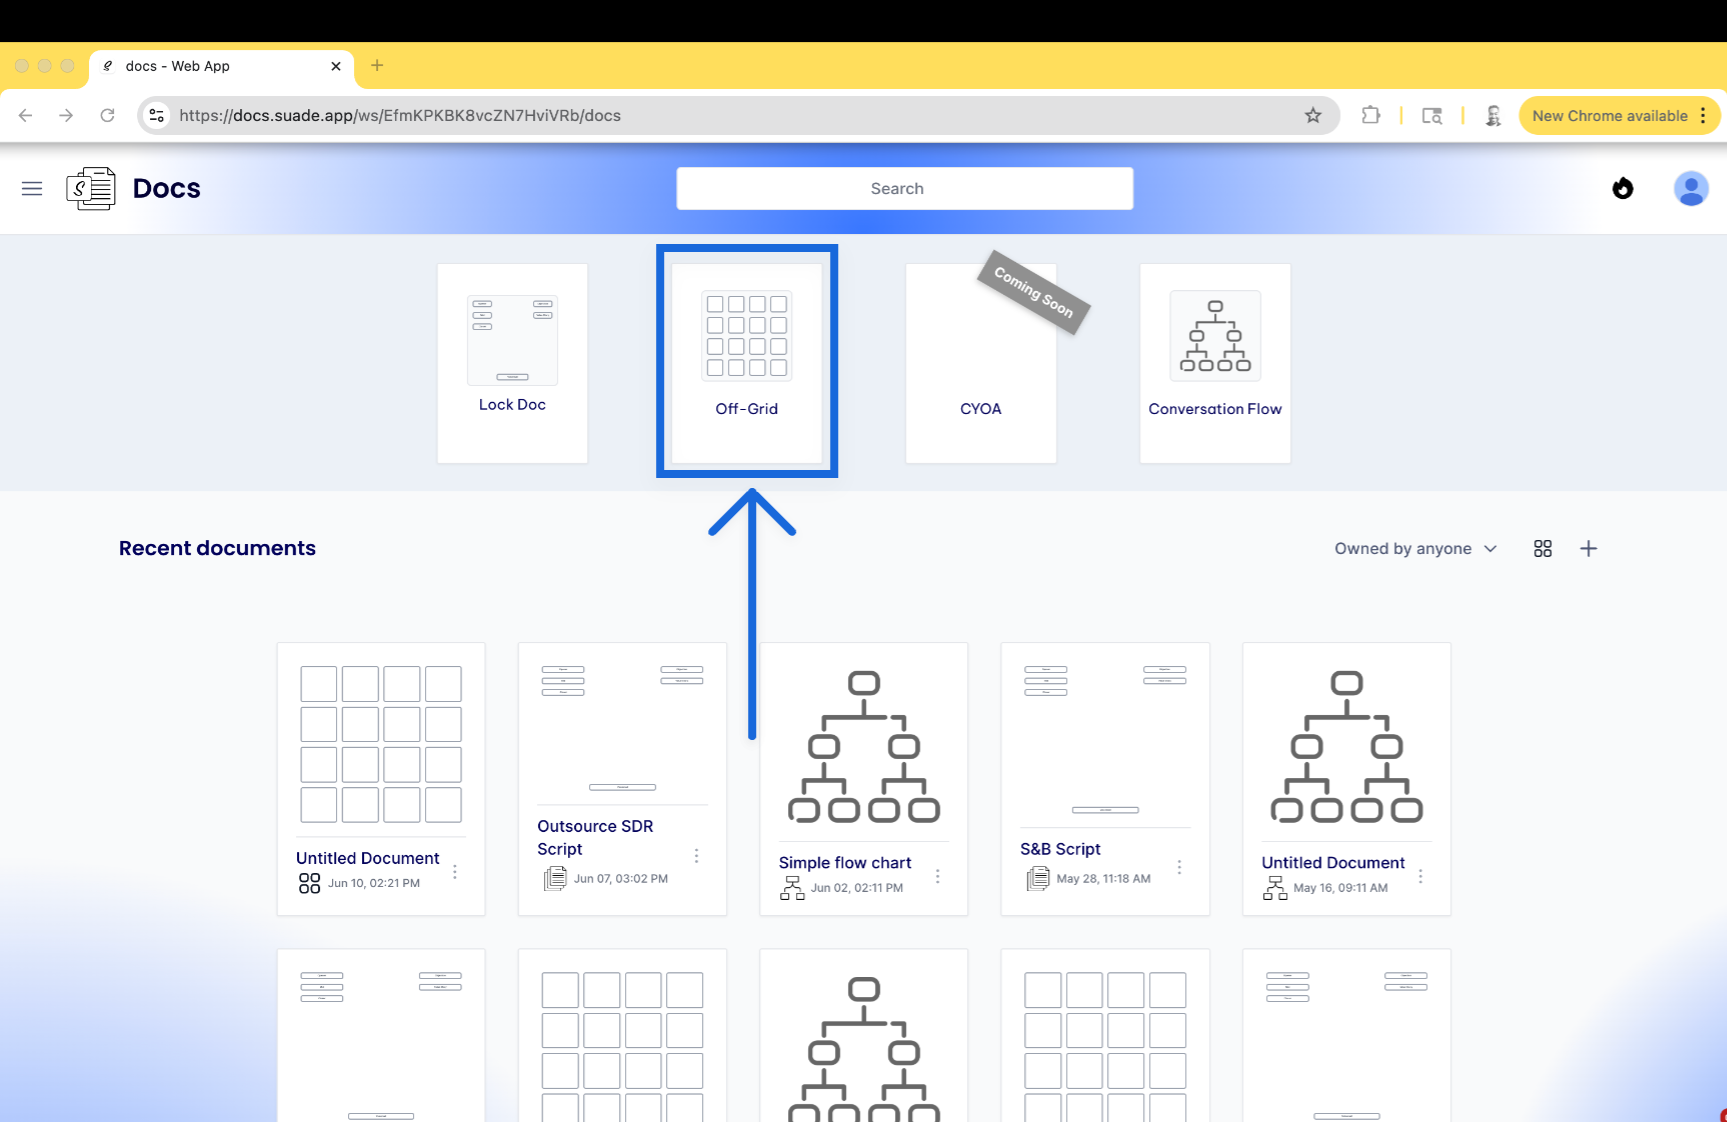Image resolution: width=1727 pixels, height=1122 pixels.
Task: Open options menu for Outsource SDR Script
Action: tap(696, 856)
